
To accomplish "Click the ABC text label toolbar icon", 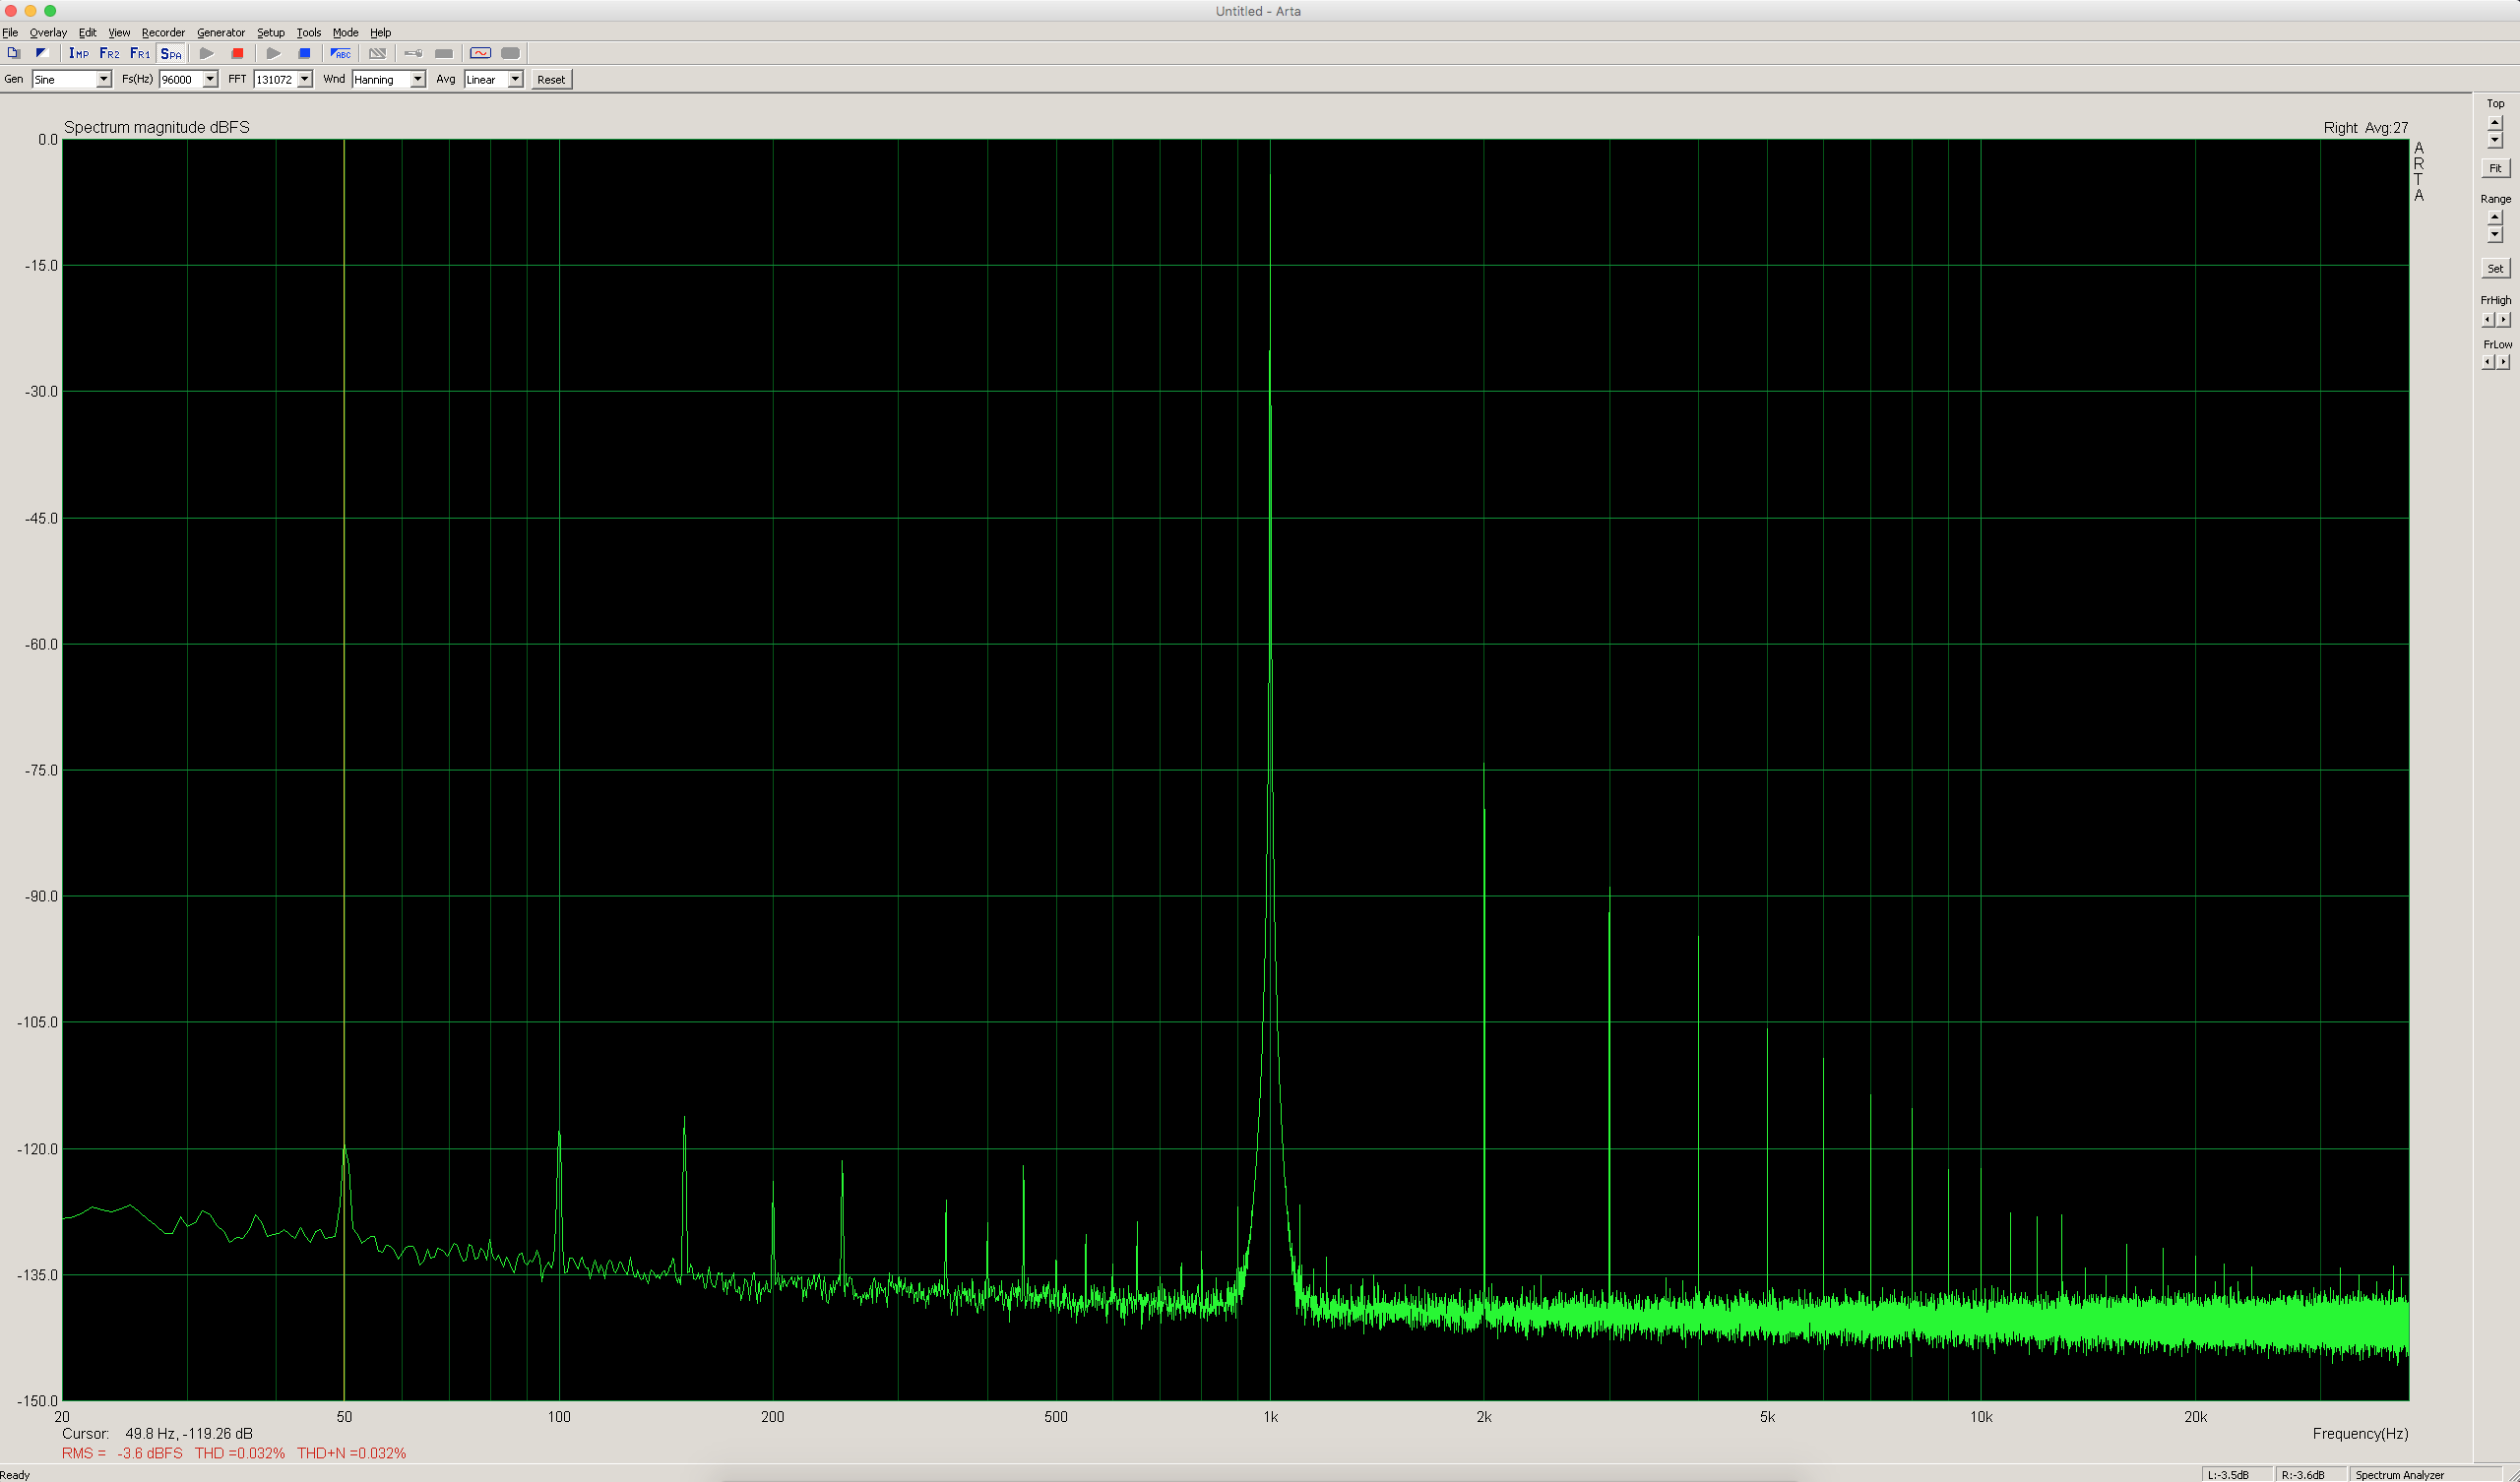I will 341,54.
